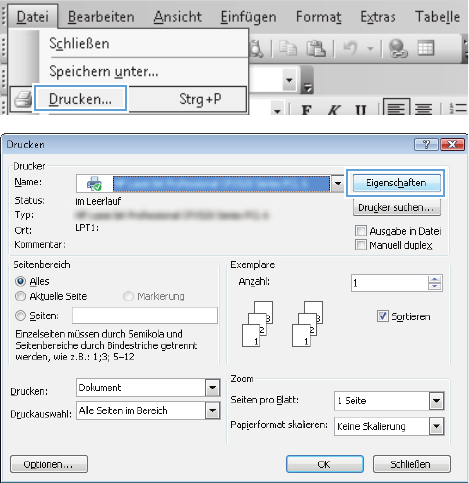469x483 pixels.
Task: Open the Bearbeiten menu
Action: click(101, 17)
